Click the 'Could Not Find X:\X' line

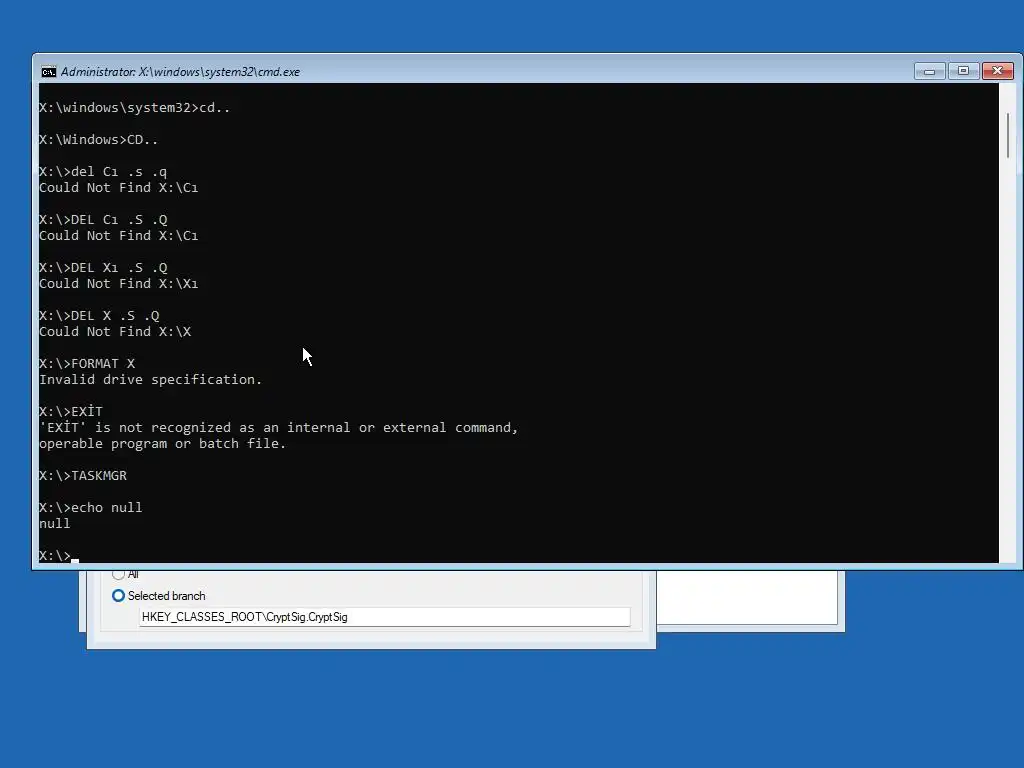[x=115, y=332]
